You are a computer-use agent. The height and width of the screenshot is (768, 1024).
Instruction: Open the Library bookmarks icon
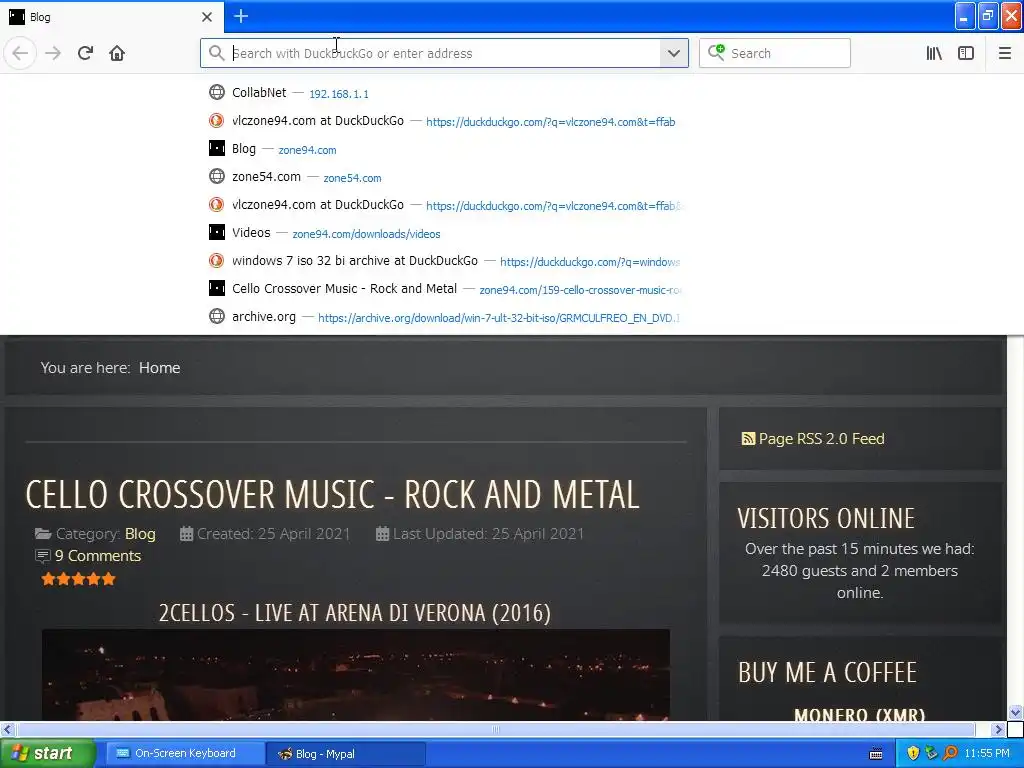[x=934, y=53]
